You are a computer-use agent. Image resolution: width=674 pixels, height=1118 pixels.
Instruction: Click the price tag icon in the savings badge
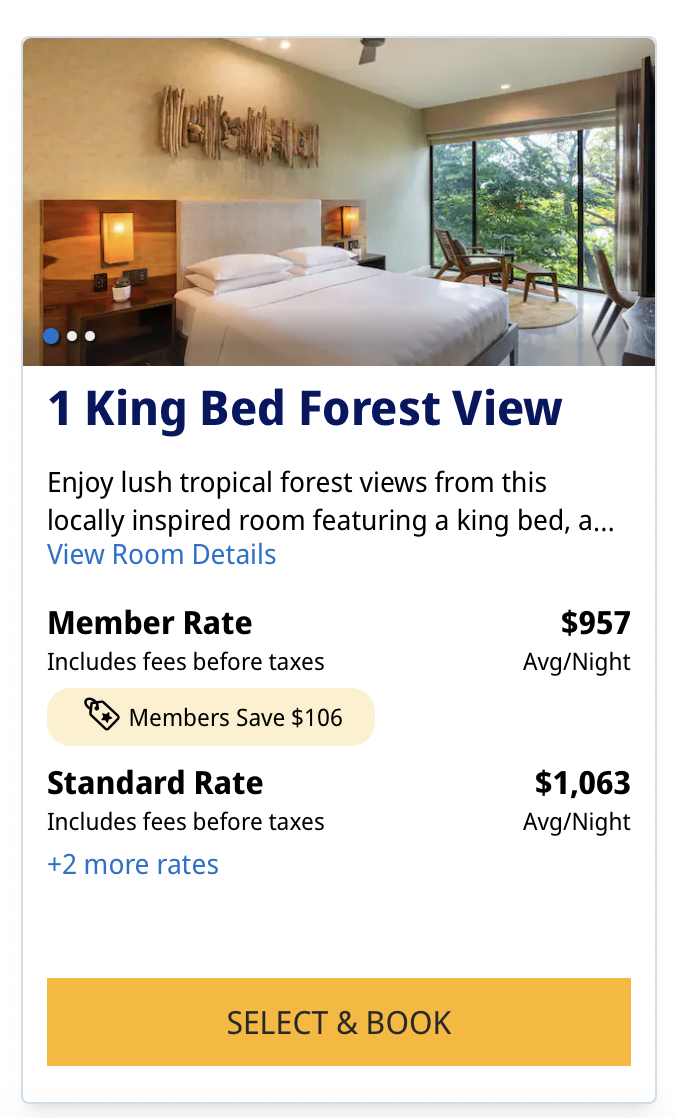102,716
